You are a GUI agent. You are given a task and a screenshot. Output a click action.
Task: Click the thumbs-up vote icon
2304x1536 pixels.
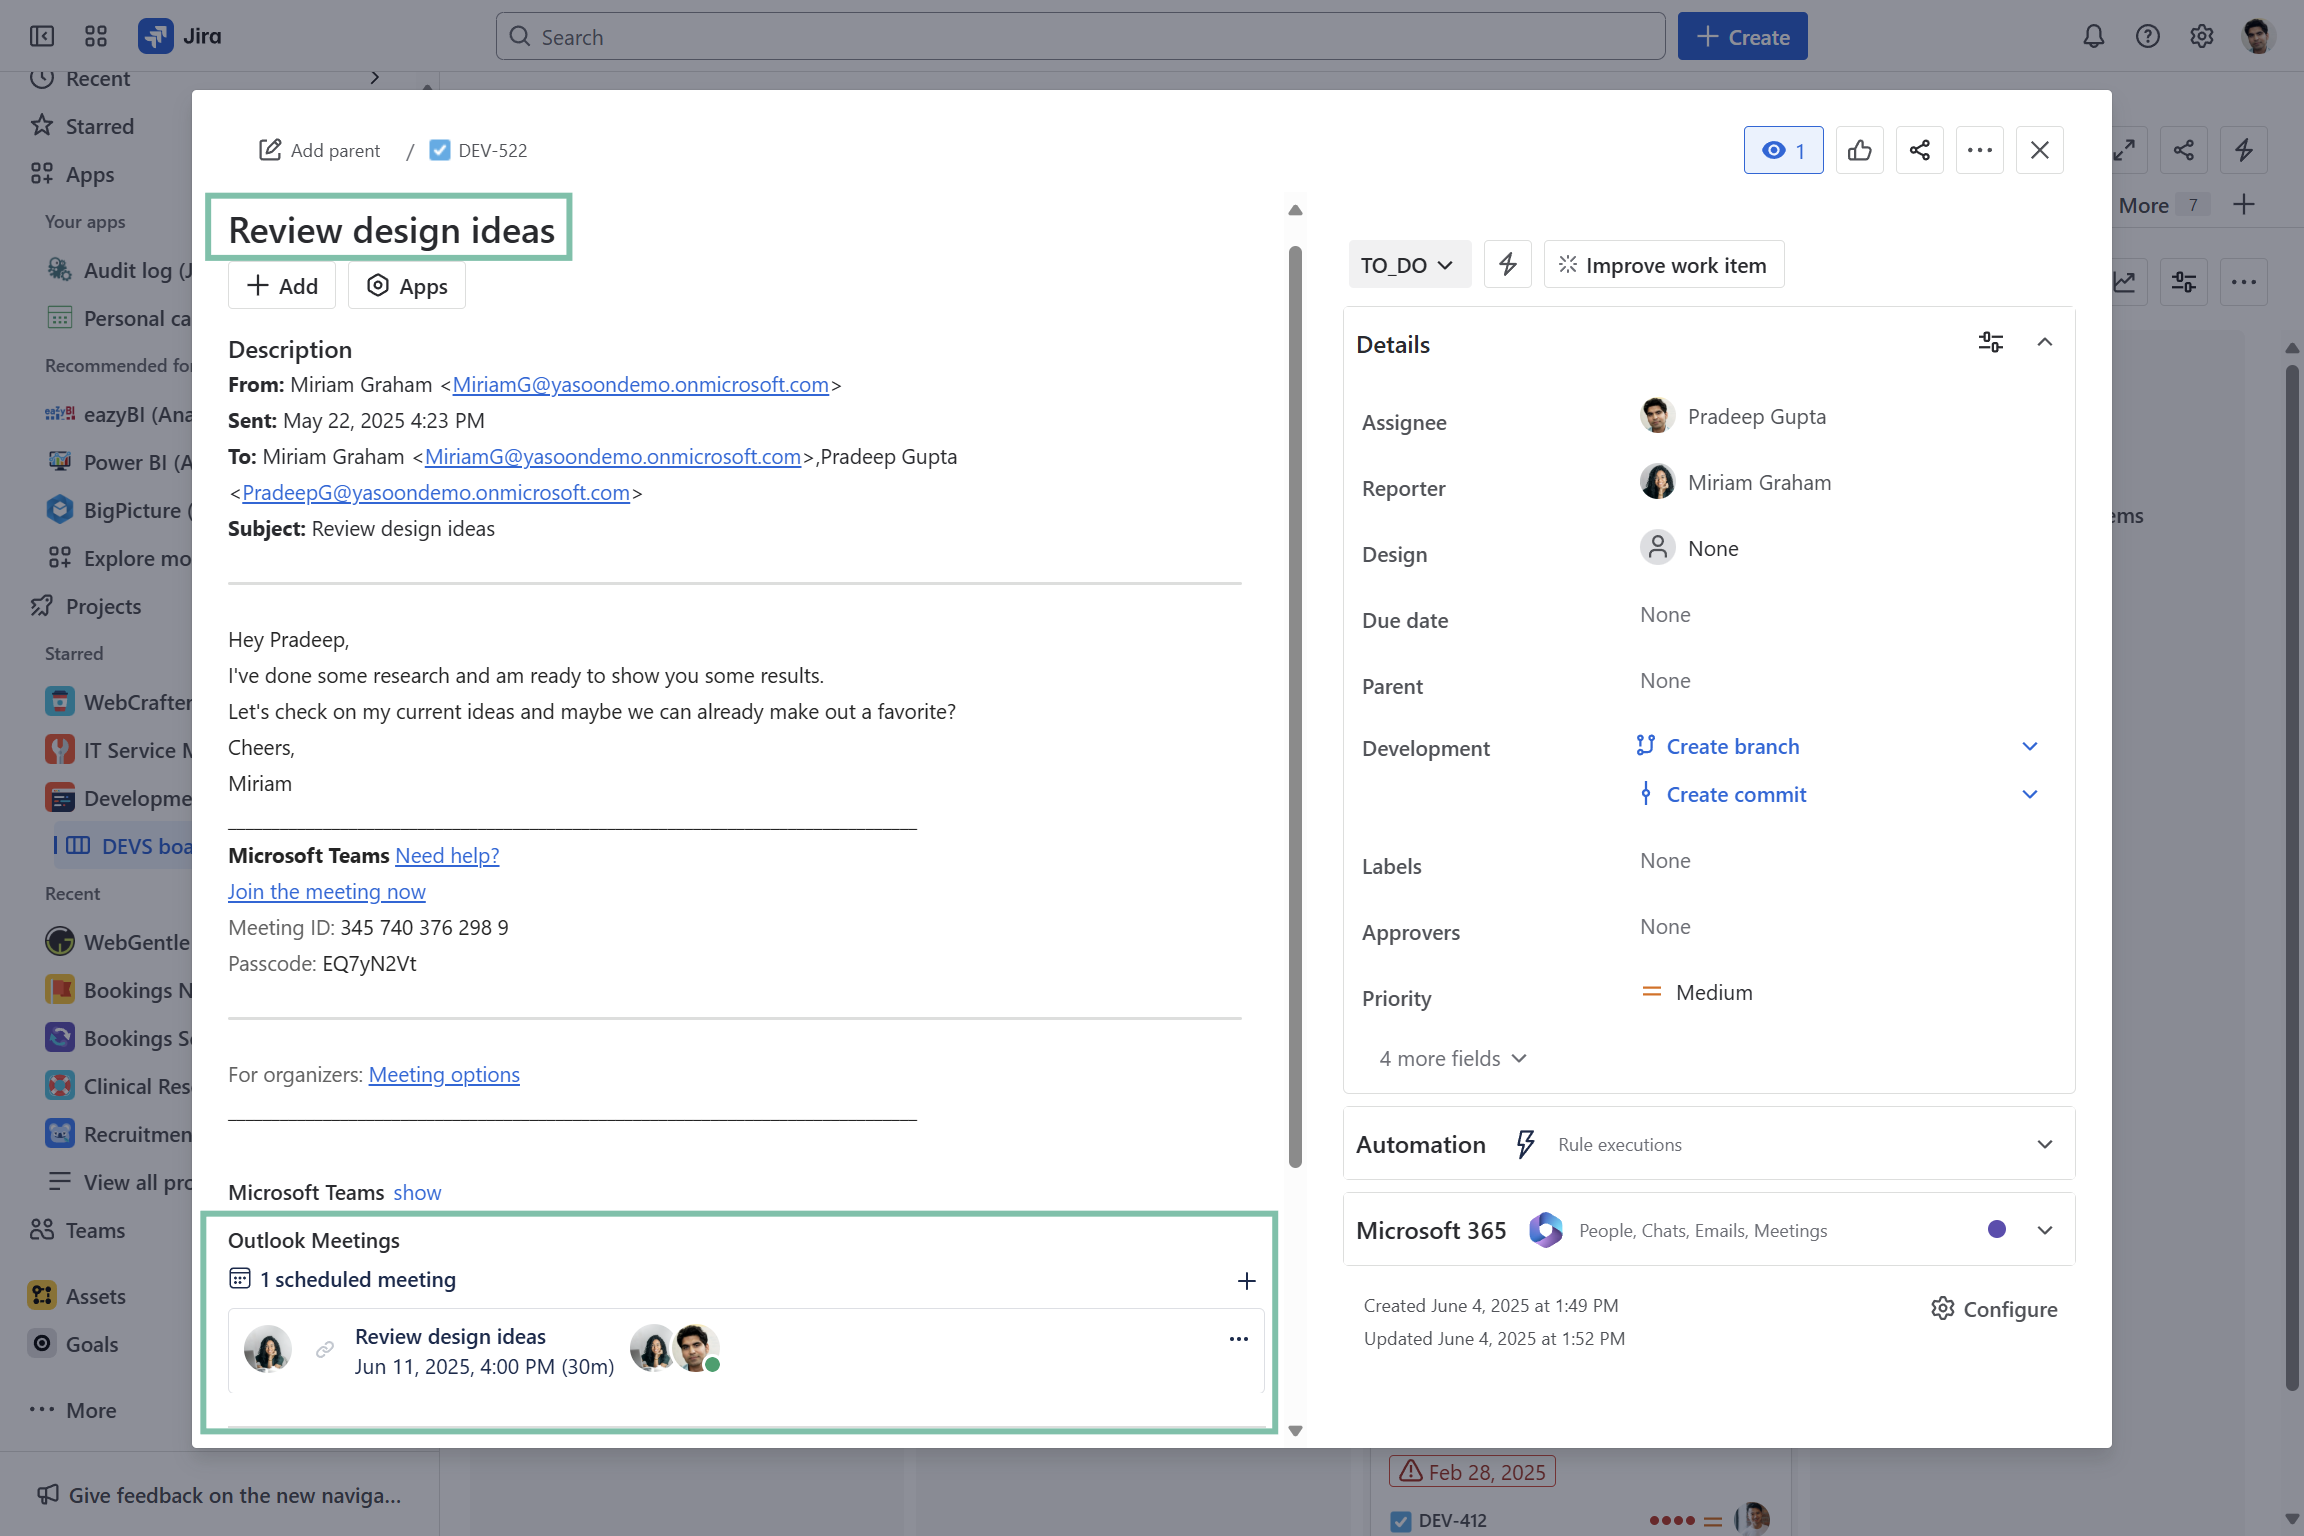(x=1859, y=150)
